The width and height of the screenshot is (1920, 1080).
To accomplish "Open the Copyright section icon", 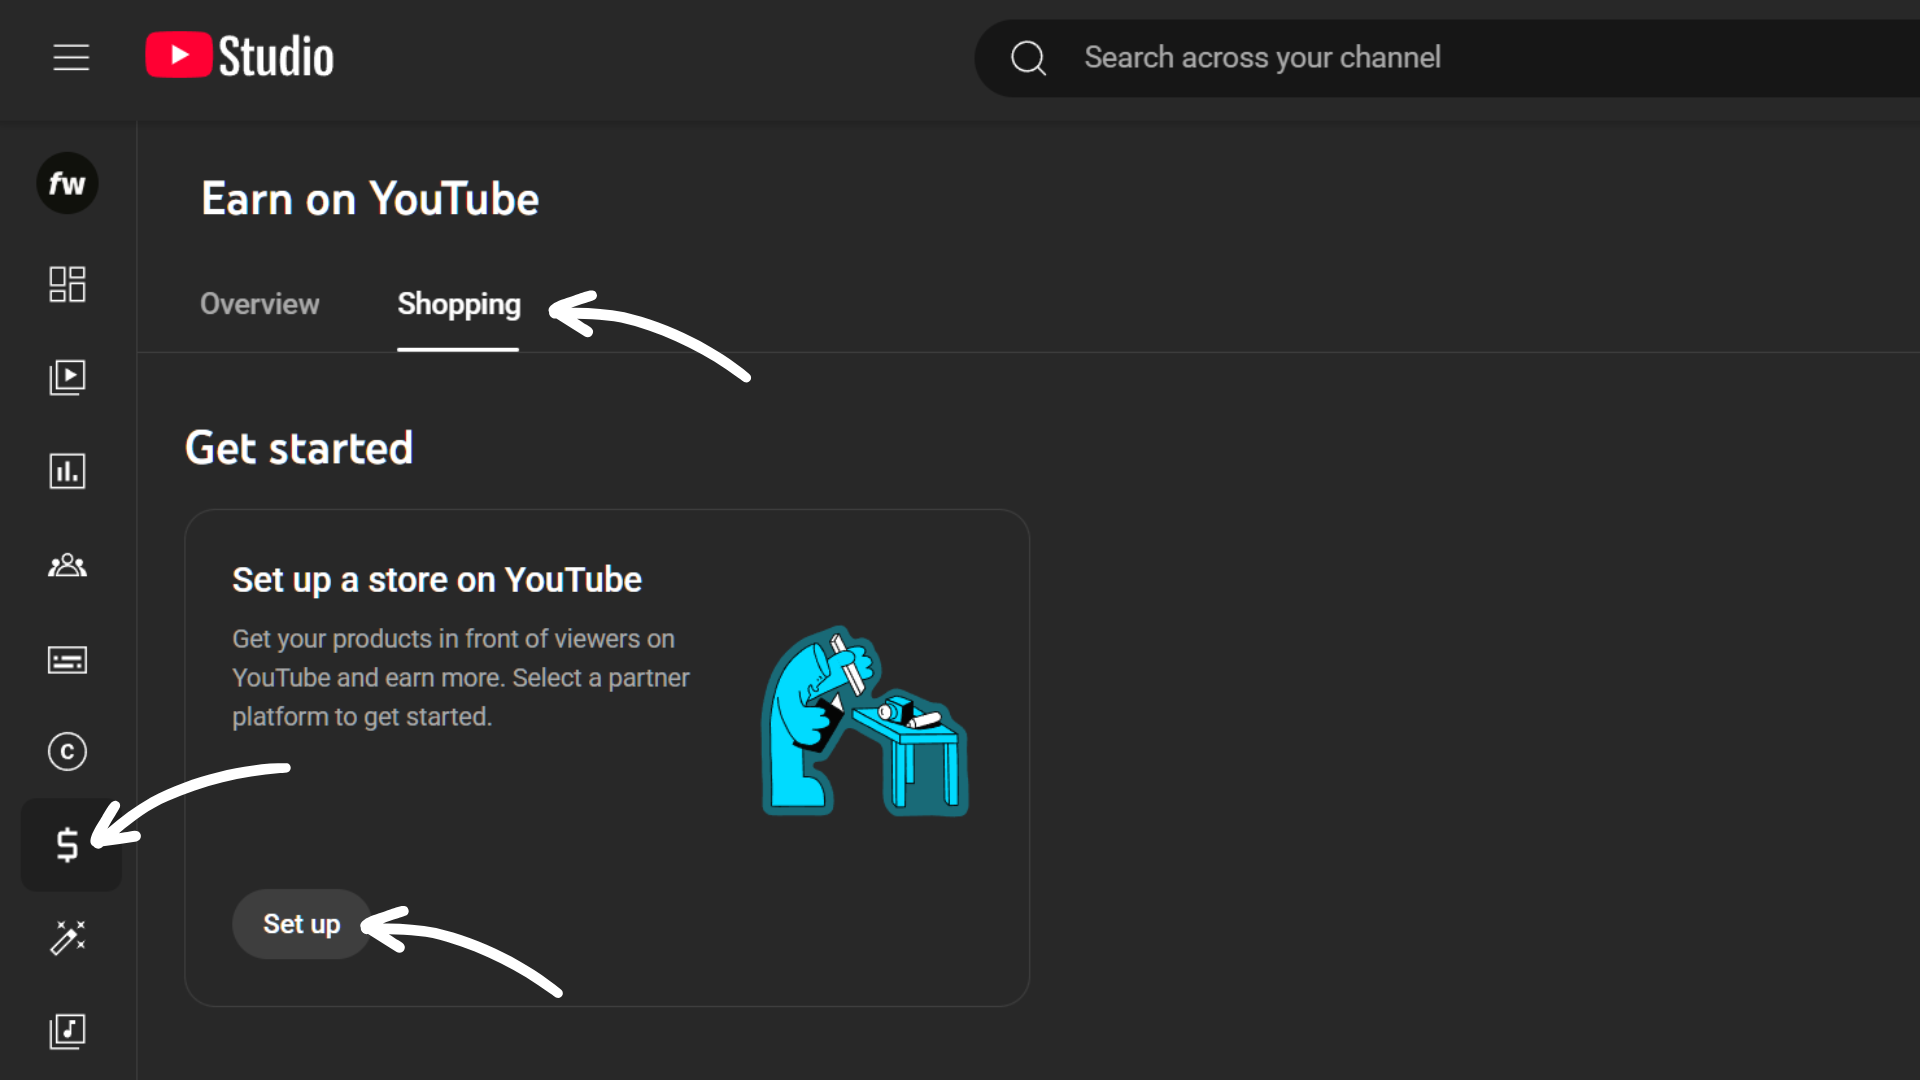I will pyautogui.click(x=67, y=751).
